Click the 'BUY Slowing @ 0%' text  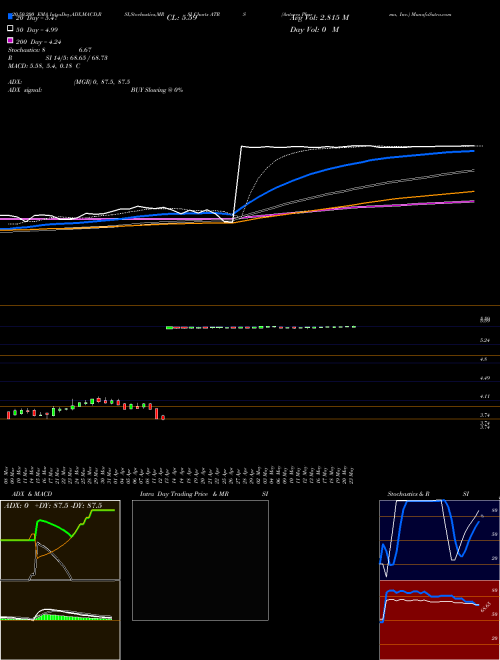click(x=157, y=90)
